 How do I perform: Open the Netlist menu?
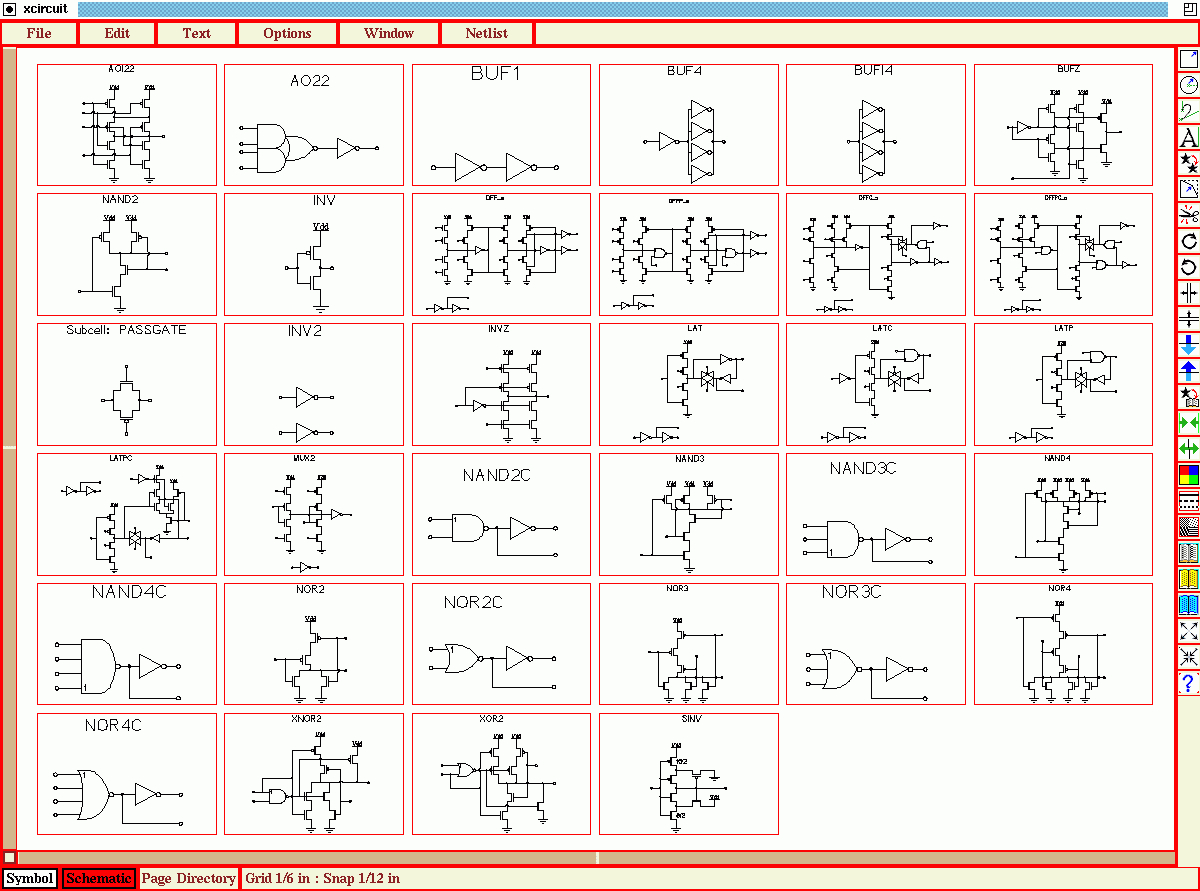486,33
